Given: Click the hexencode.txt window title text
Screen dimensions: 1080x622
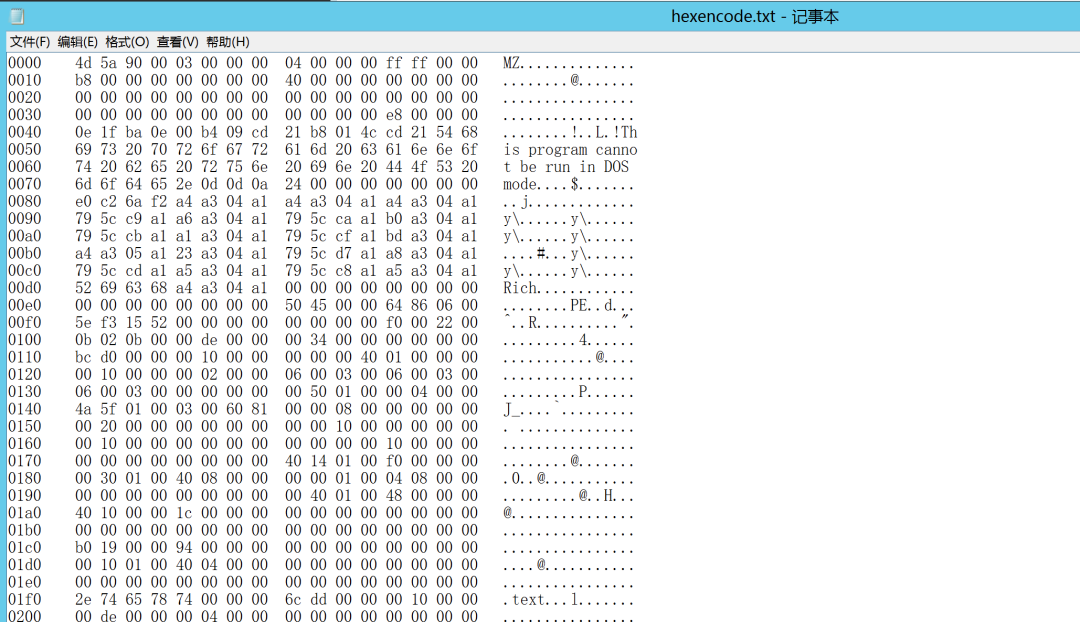Looking at the screenshot, I should 755,17.
